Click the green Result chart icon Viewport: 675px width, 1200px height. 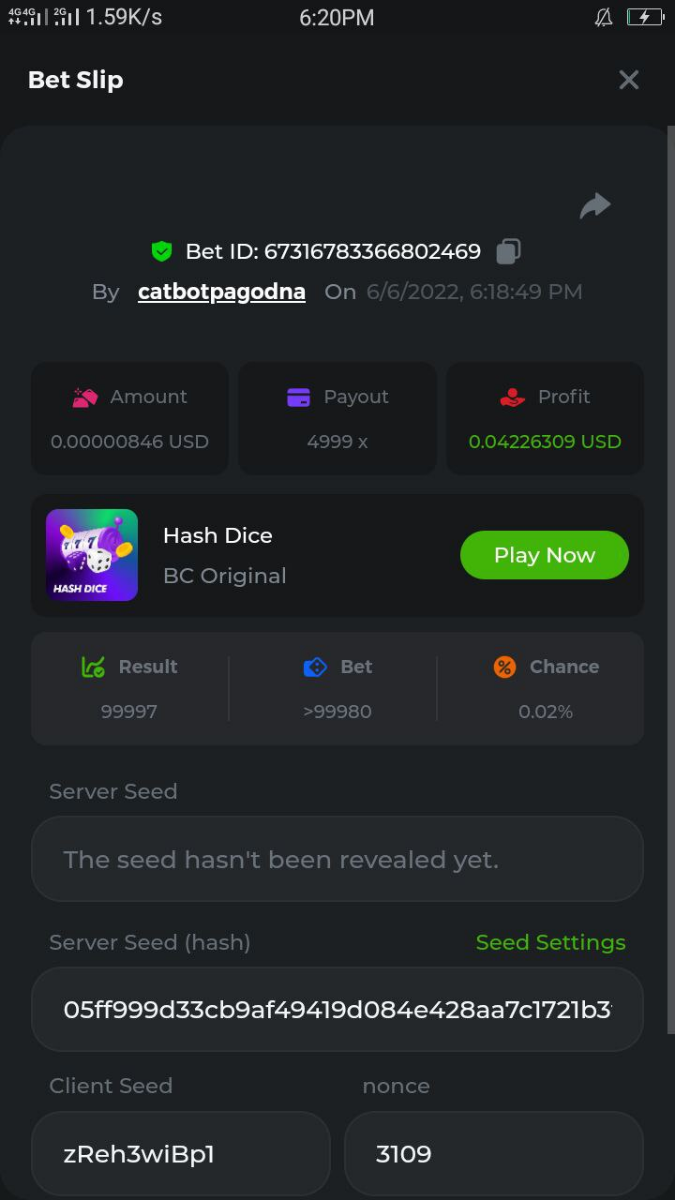click(x=93, y=667)
